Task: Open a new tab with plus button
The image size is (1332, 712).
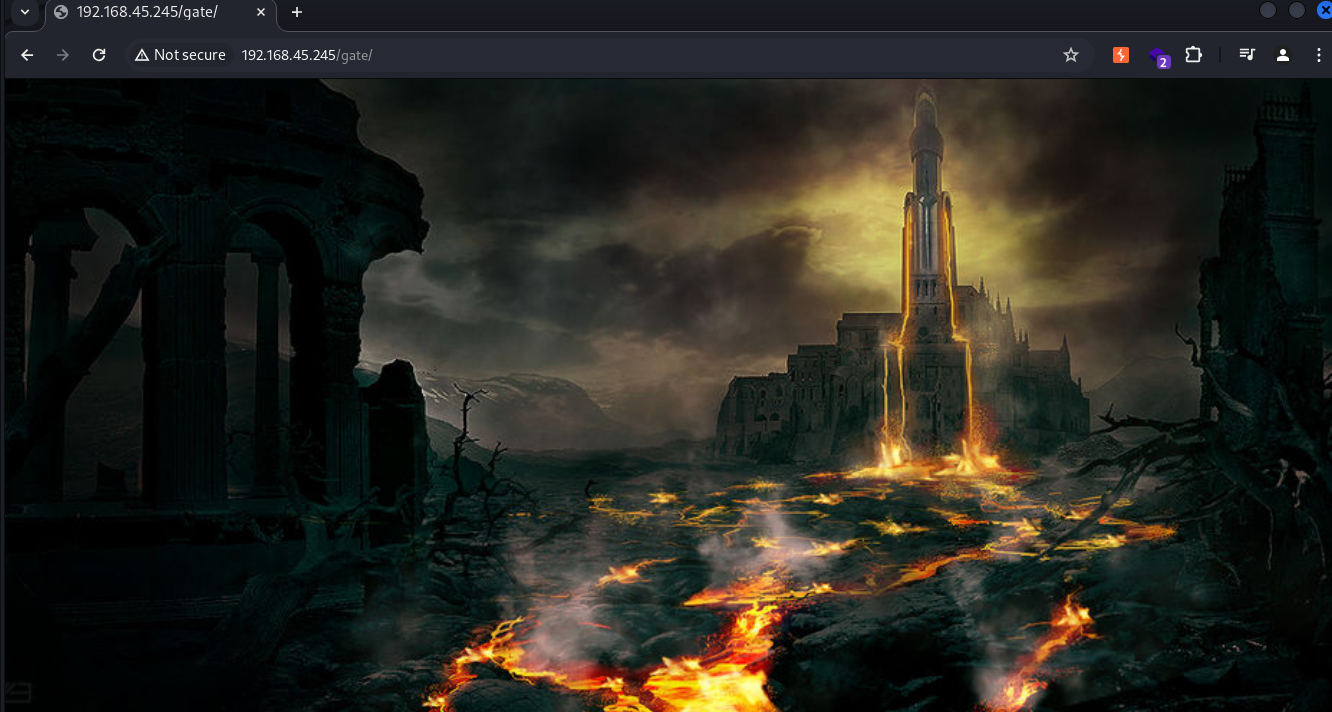Action: [x=296, y=12]
